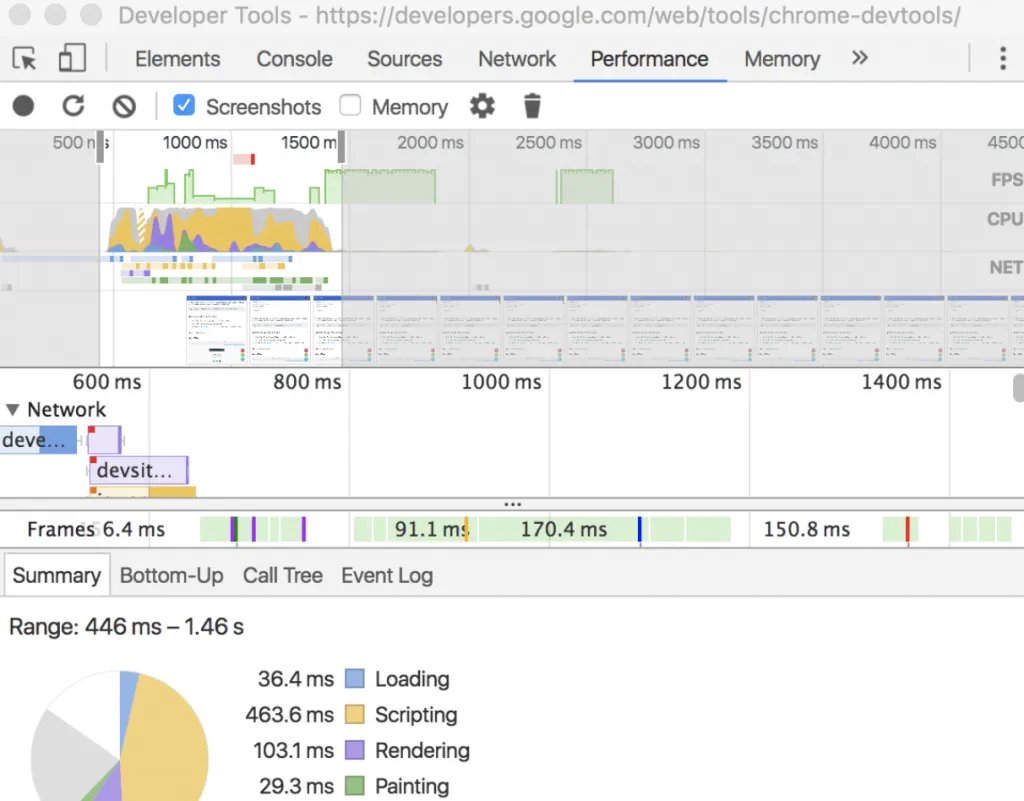Image resolution: width=1024 pixels, height=801 pixels.
Task: Collapse the Network track section
Action: tap(14, 409)
